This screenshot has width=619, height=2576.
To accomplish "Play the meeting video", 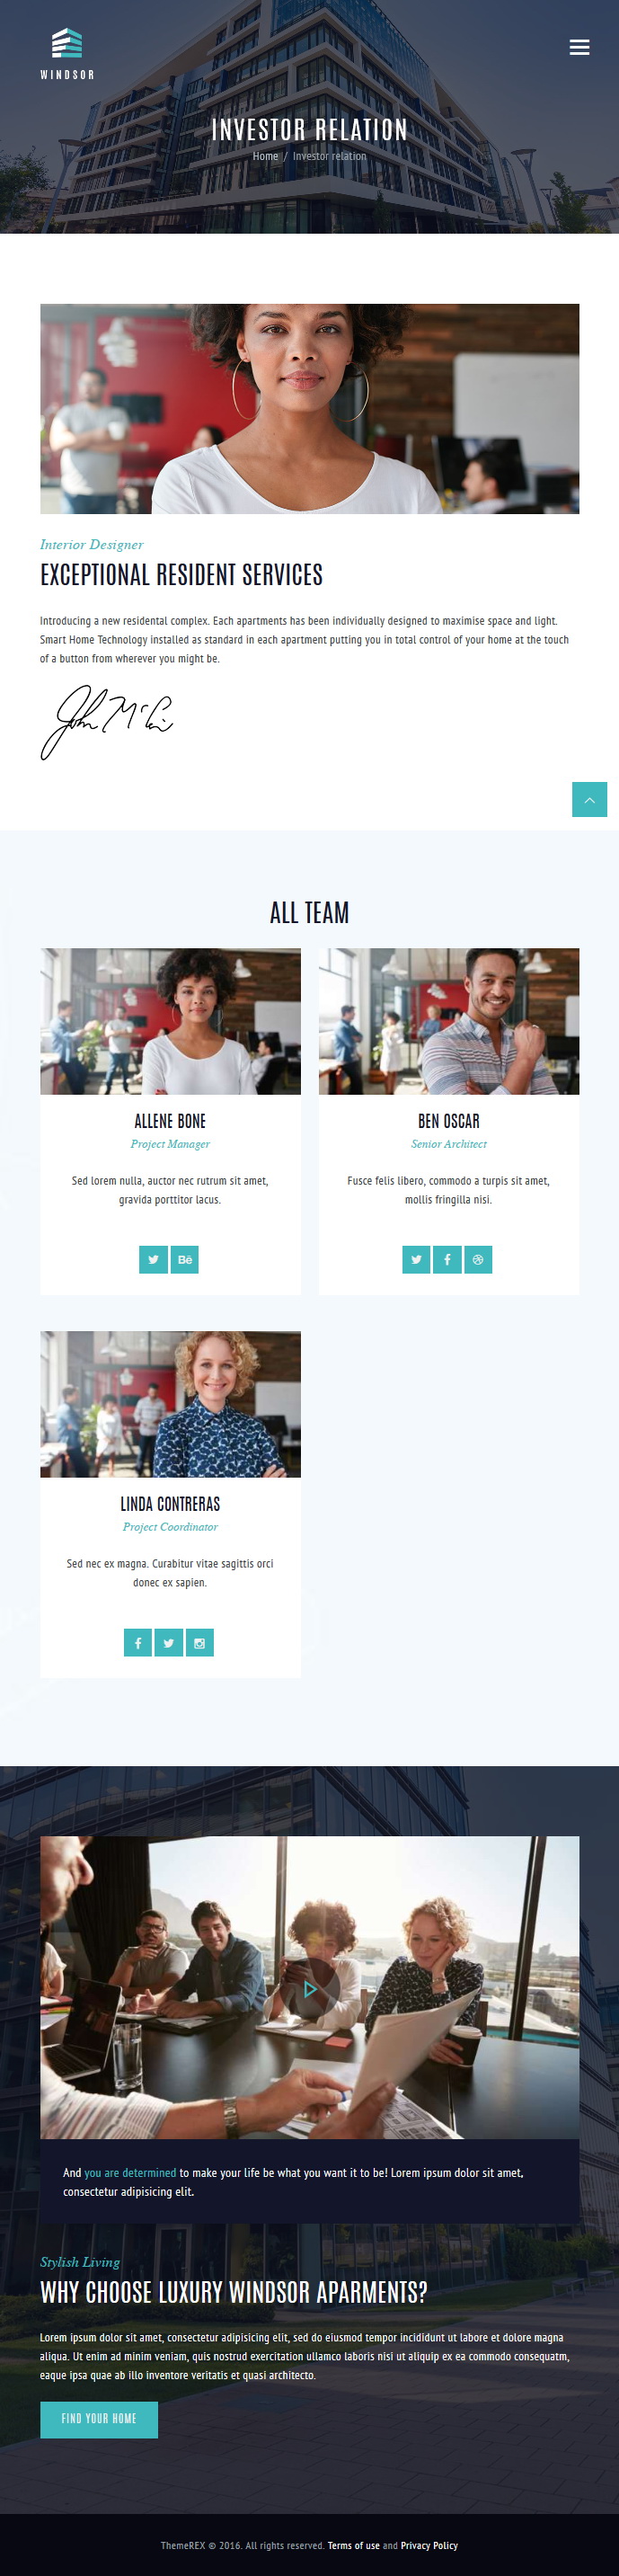I will pos(310,1989).
